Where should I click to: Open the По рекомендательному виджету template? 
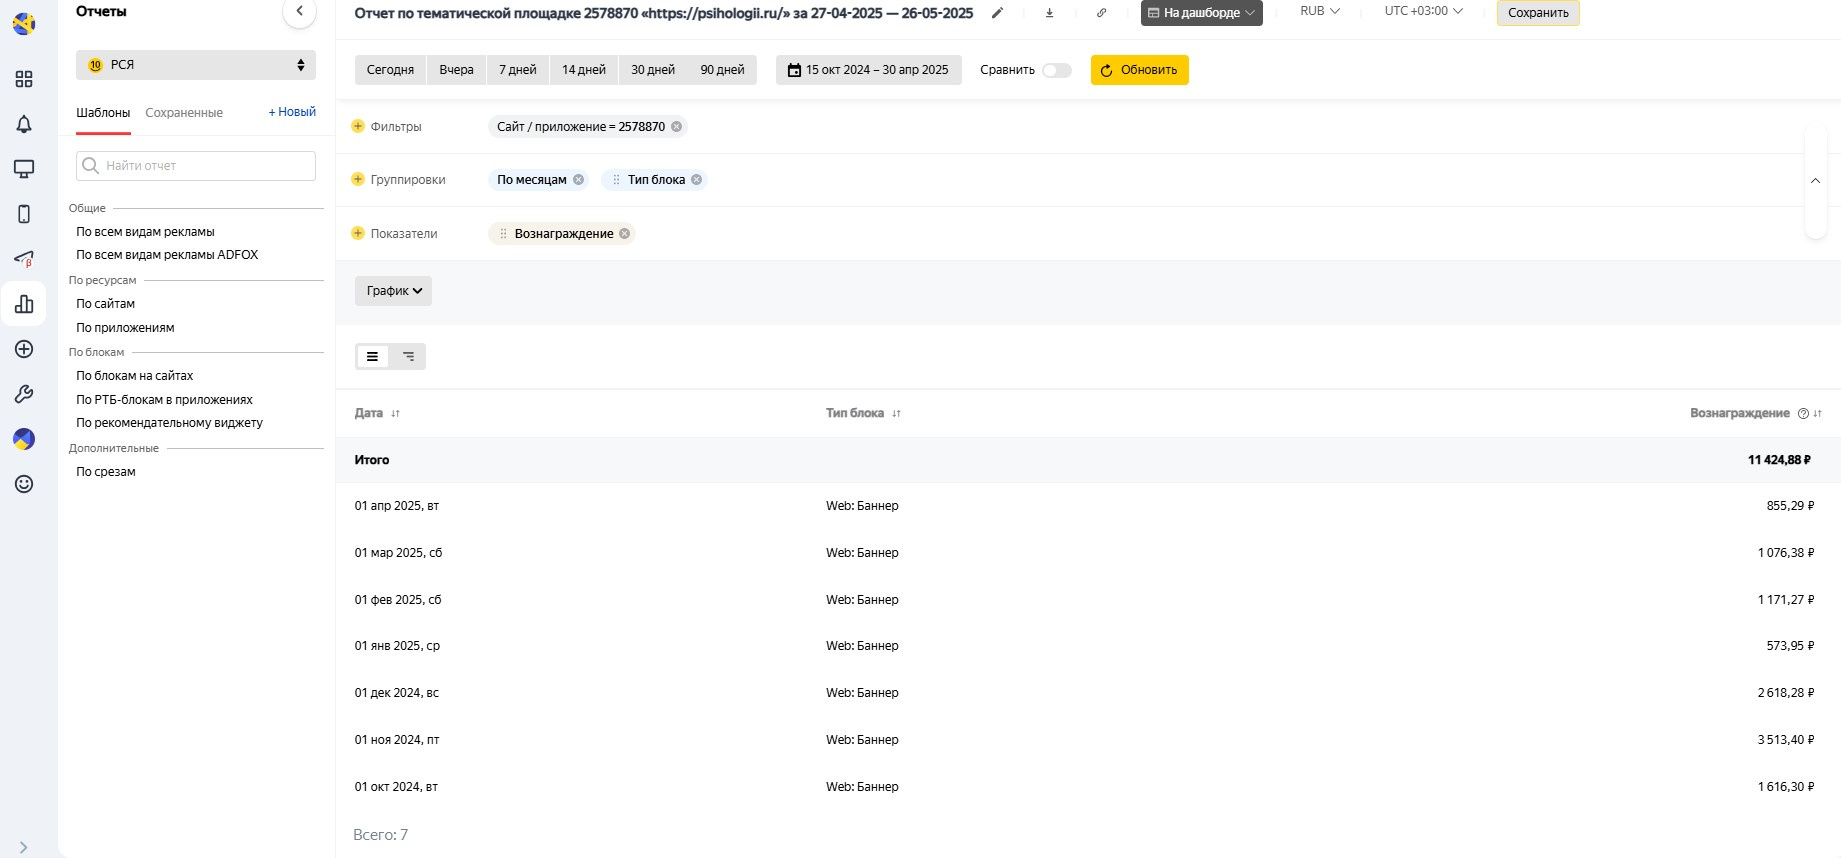(x=170, y=423)
